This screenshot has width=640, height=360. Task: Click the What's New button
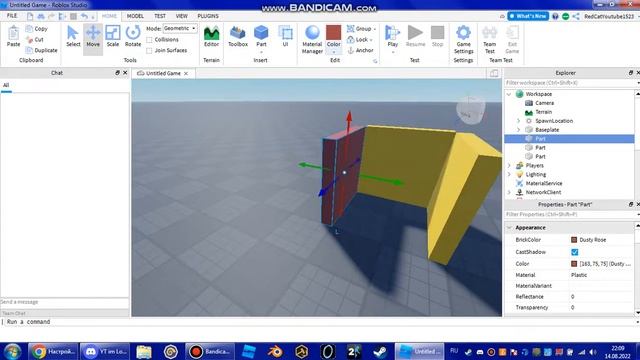click(x=528, y=16)
